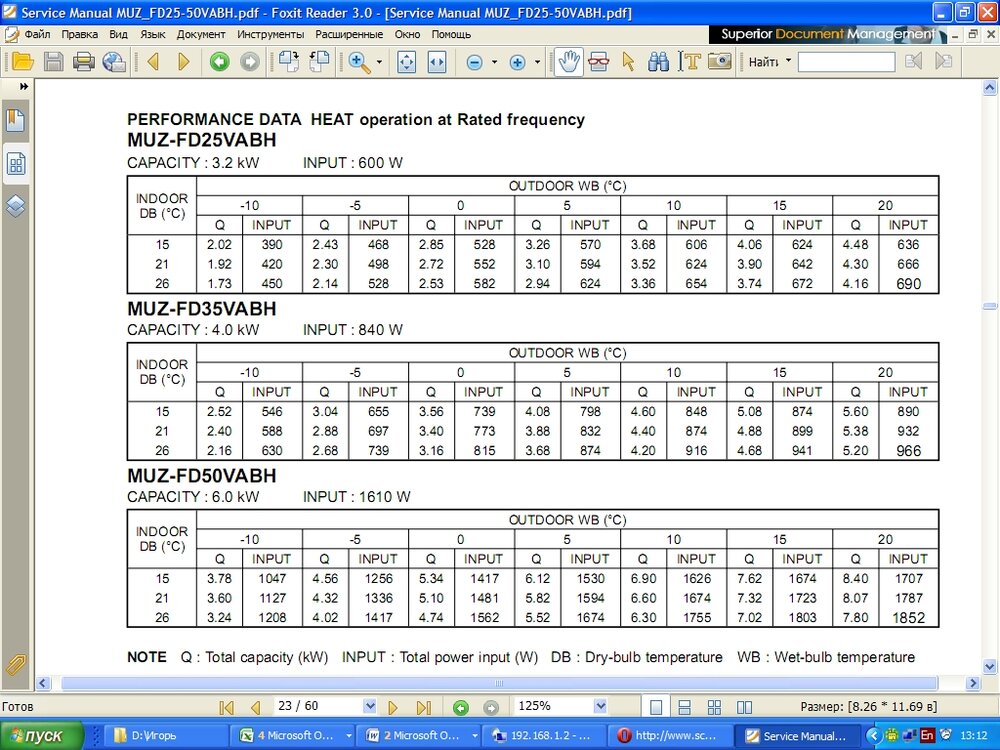Rotate the page clockwise
Screen dimensions: 1000x750
click(289, 62)
